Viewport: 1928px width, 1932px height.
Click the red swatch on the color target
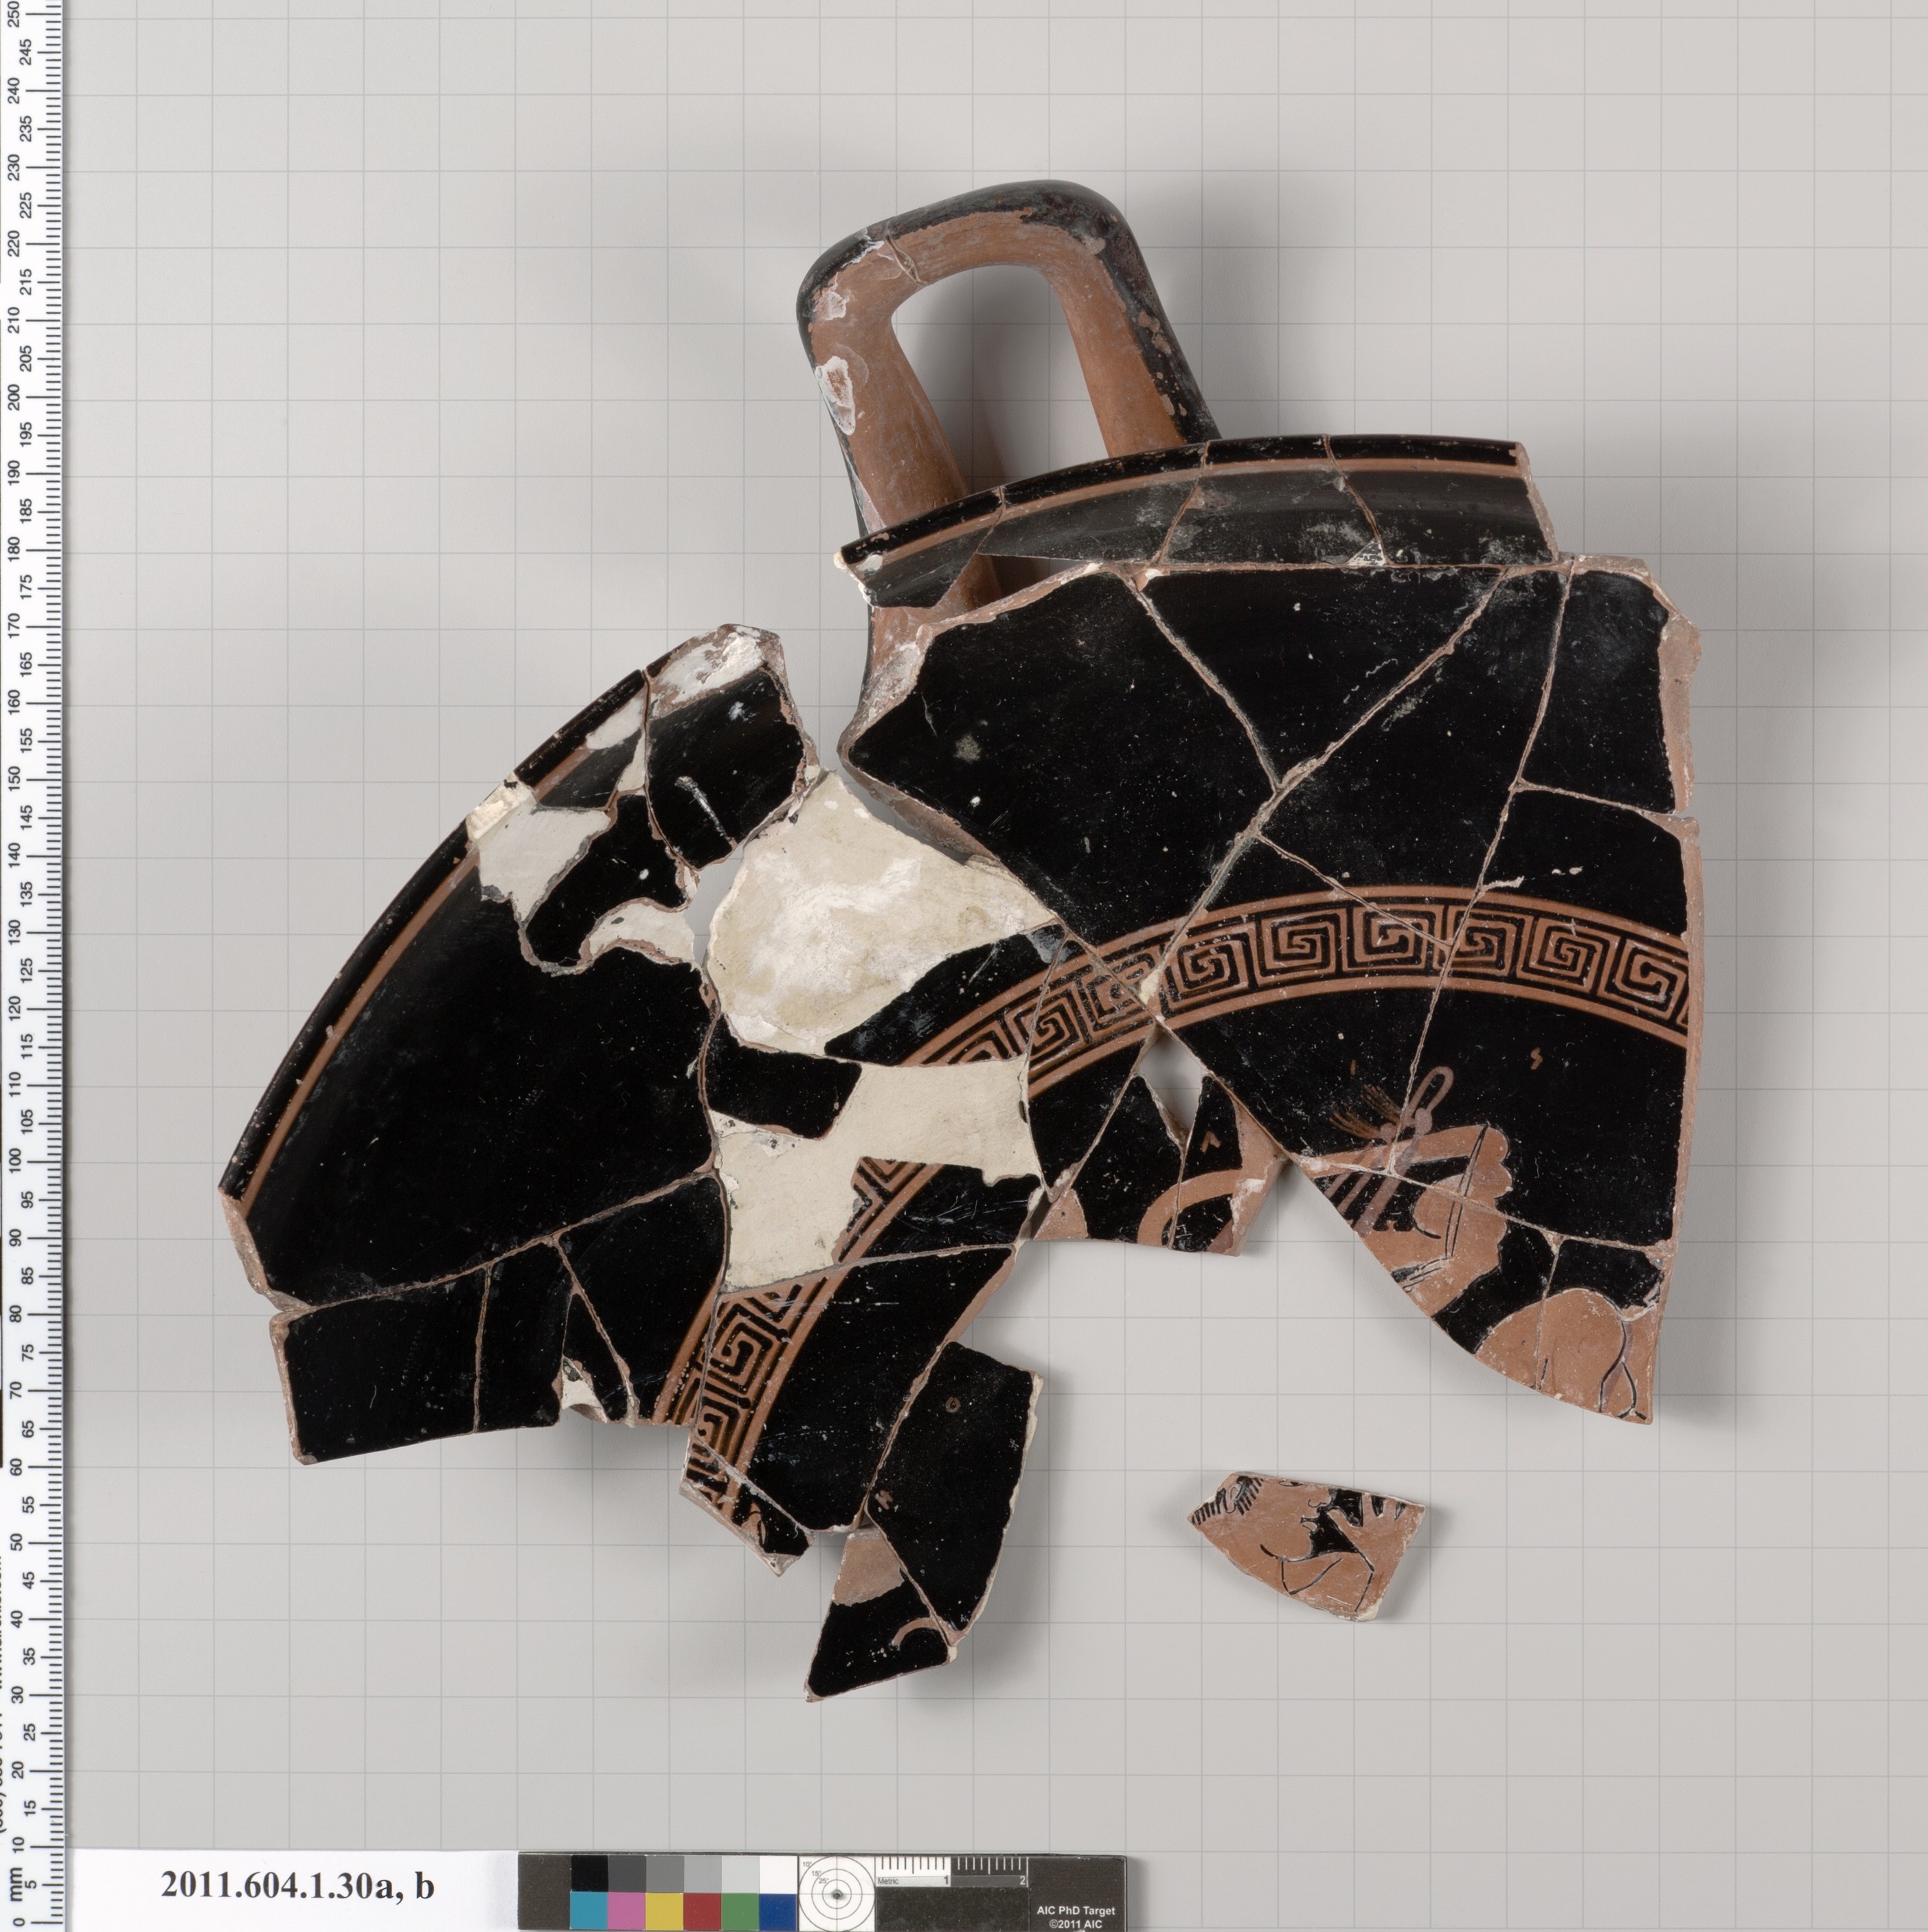pyautogui.click(x=703, y=1910)
